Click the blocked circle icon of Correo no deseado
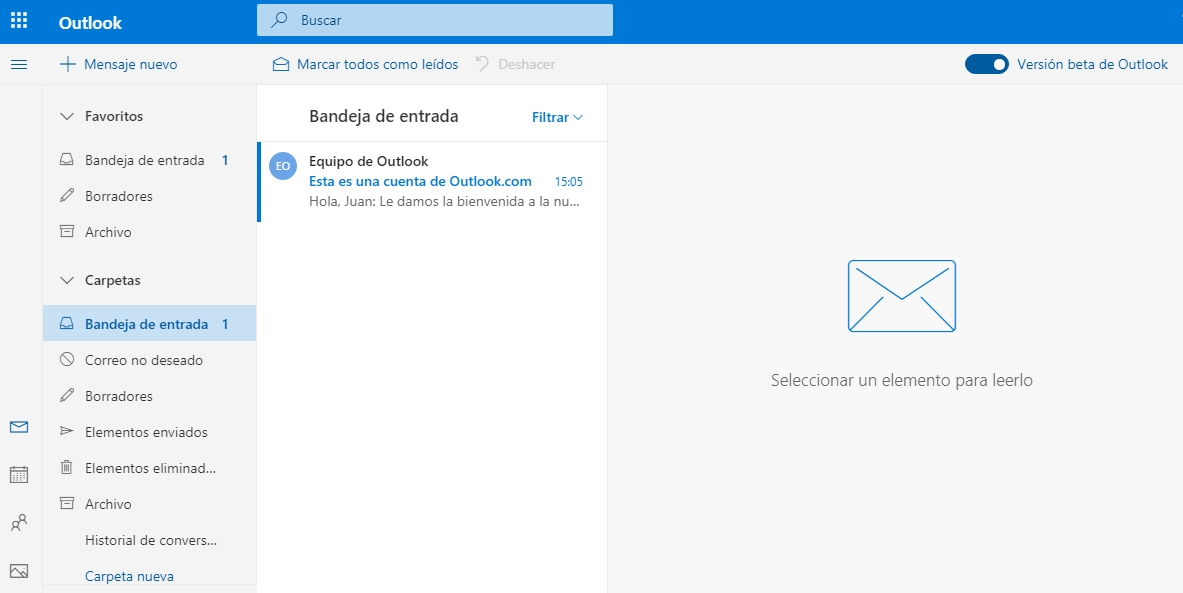Screen dimensions: 1183x593 (x=67, y=360)
